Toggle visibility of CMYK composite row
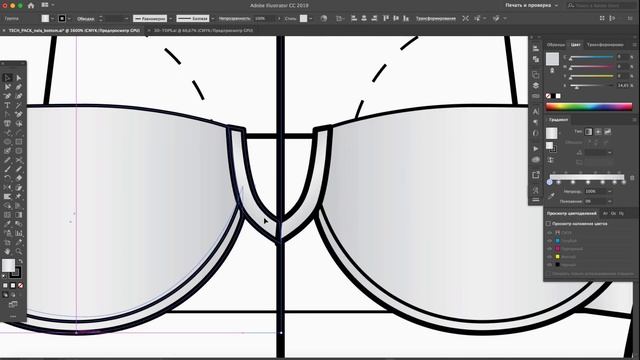Screen dimensions: 640x360 (x=550, y=232)
